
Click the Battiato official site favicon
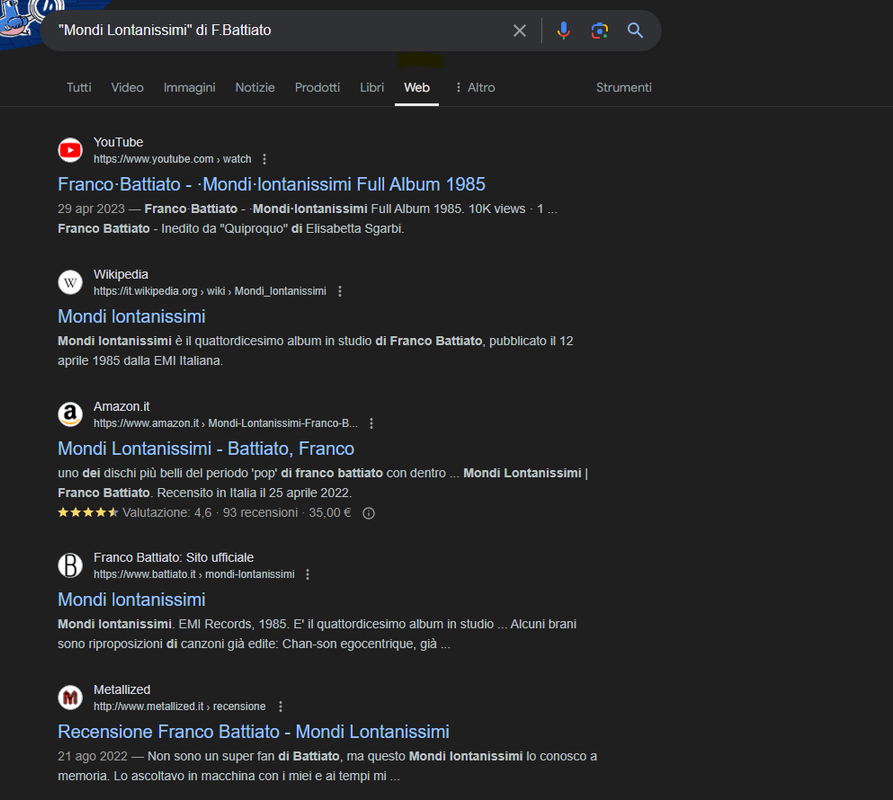pyautogui.click(x=70, y=565)
